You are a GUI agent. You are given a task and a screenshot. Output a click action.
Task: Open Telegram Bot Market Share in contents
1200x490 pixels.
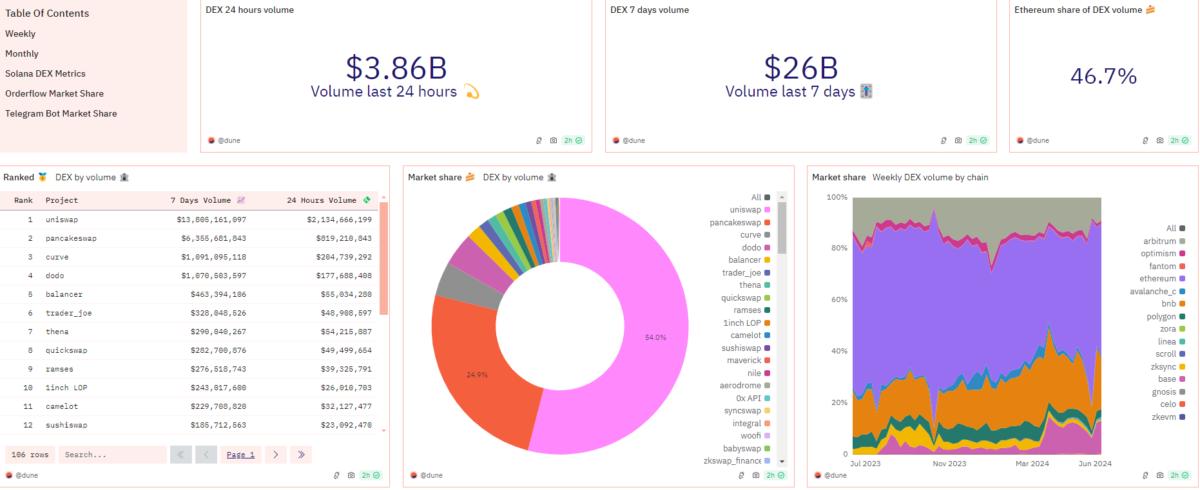61,114
